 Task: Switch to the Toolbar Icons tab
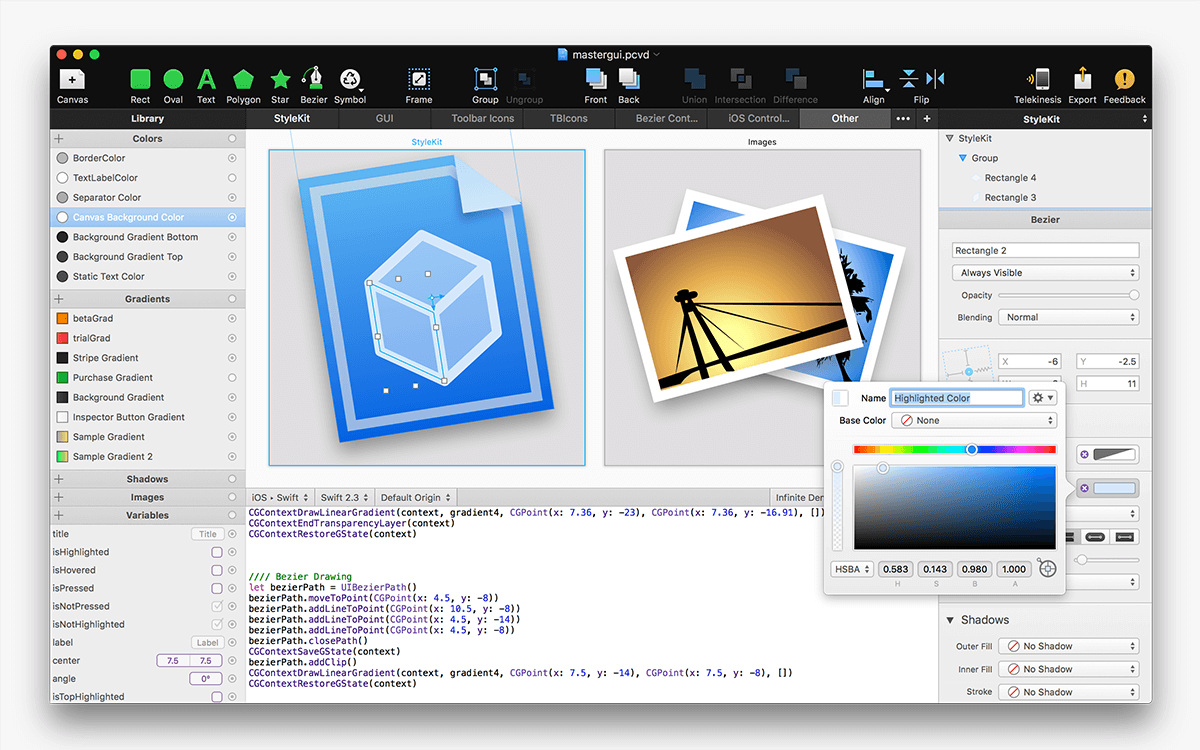click(483, 118)
